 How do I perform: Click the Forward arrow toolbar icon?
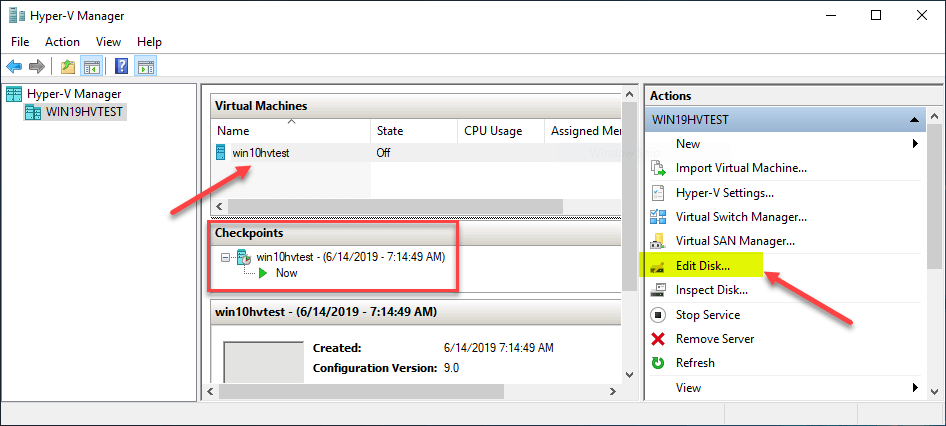(x=37, y=66)
